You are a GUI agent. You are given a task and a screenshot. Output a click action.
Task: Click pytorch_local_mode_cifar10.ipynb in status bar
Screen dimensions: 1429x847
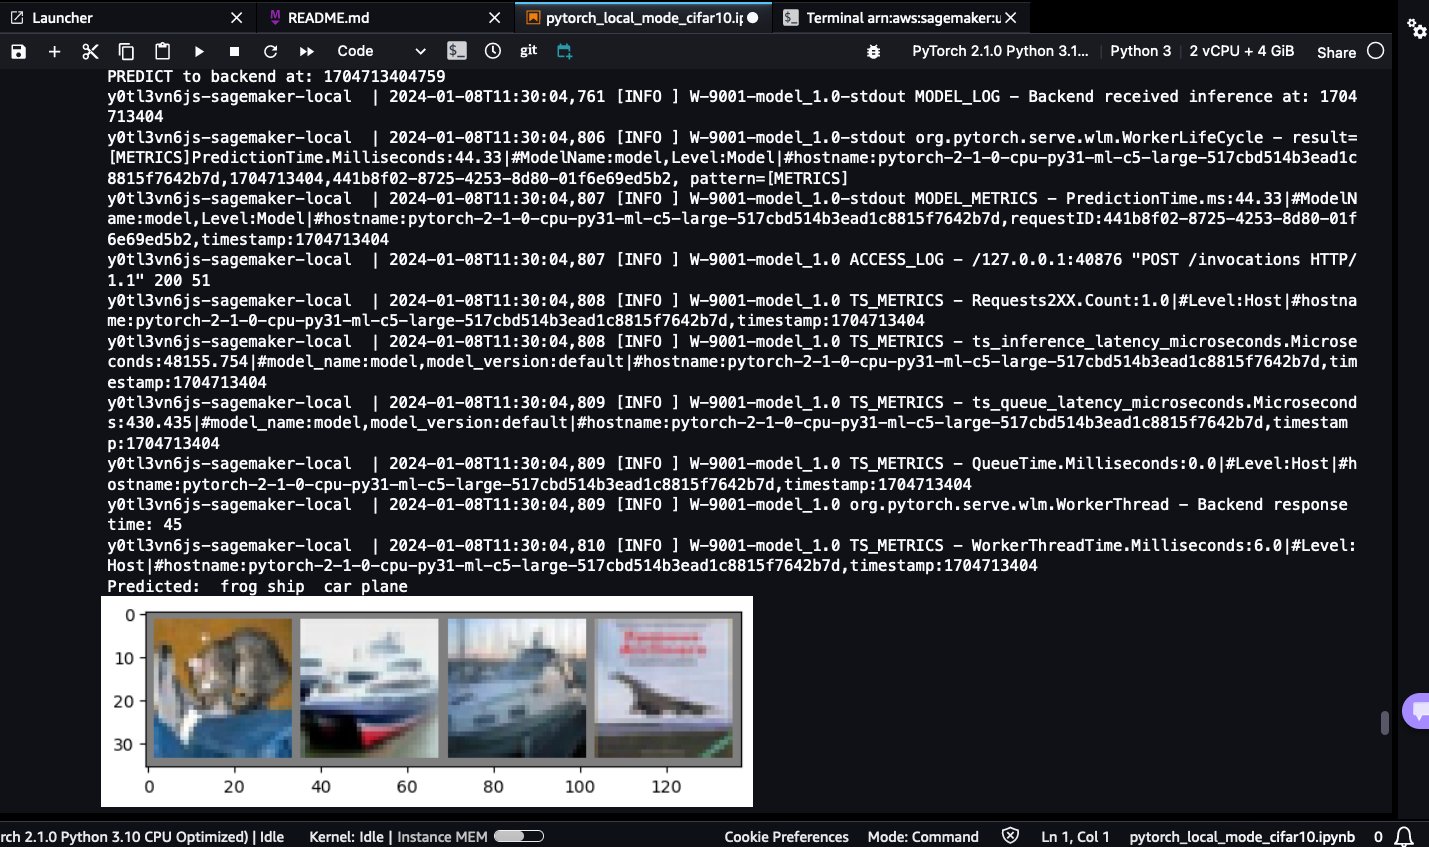(1242, 837)
